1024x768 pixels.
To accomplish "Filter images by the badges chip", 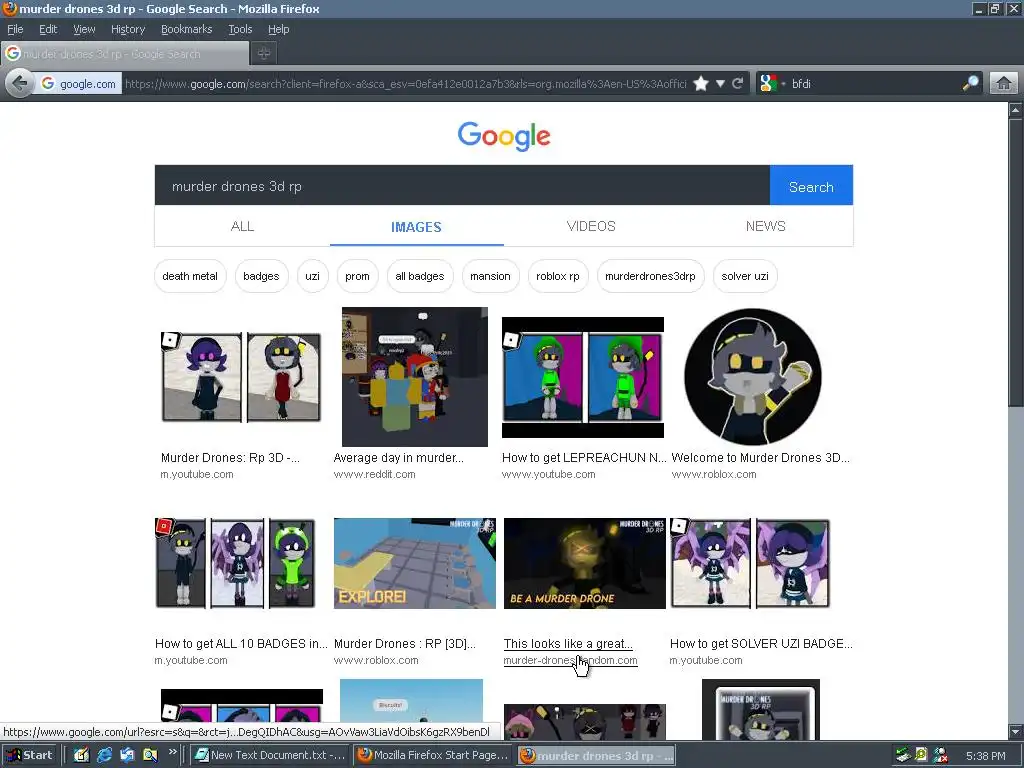I will point(261,276).
